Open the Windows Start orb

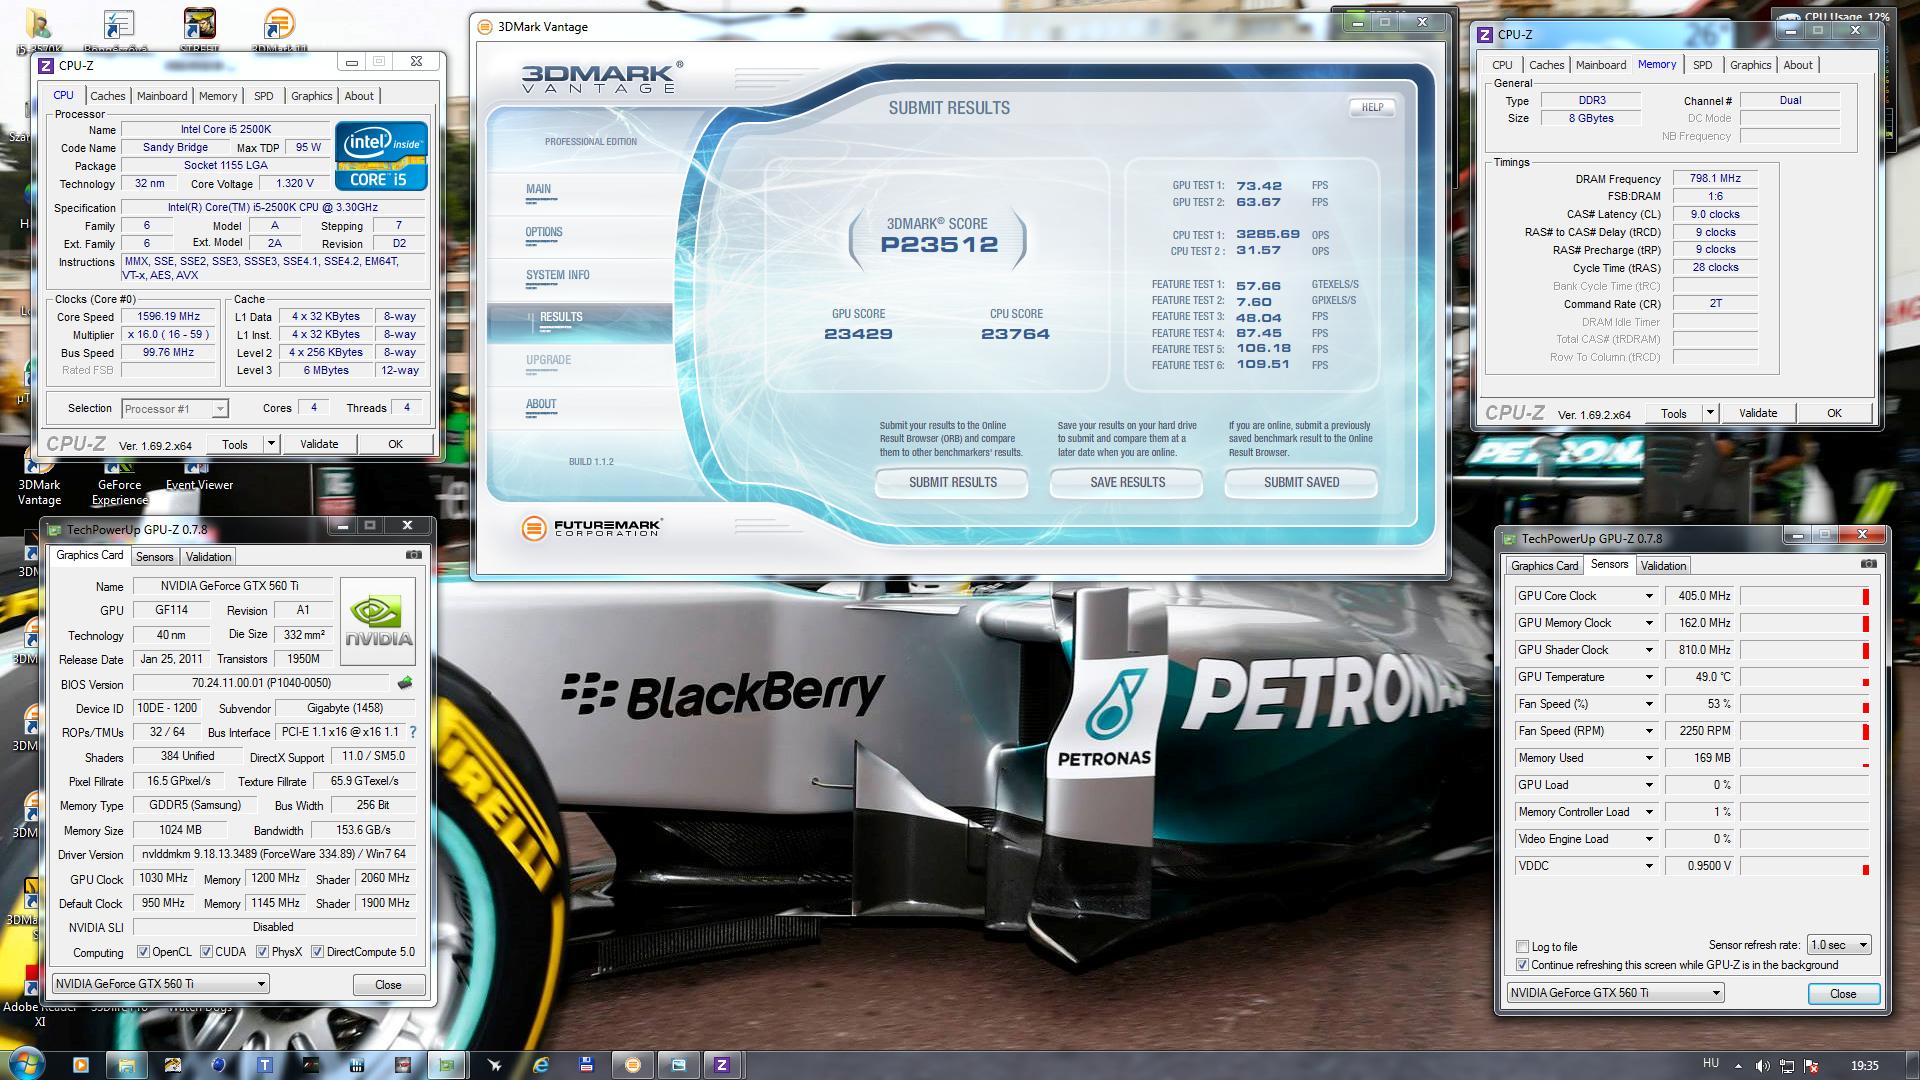point(26,1064)
